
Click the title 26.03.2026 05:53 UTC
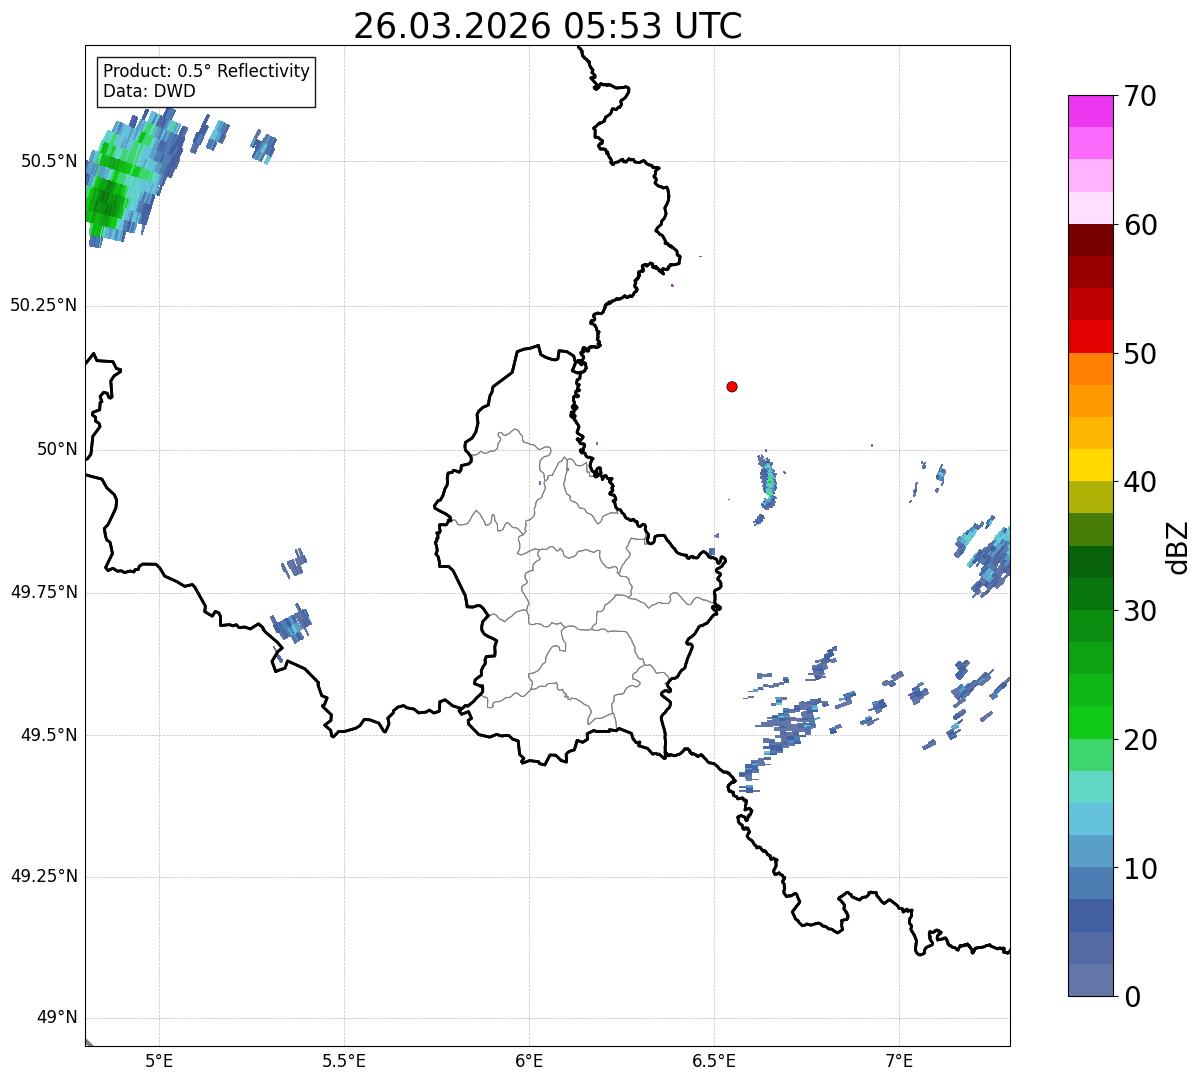[548, 26]
